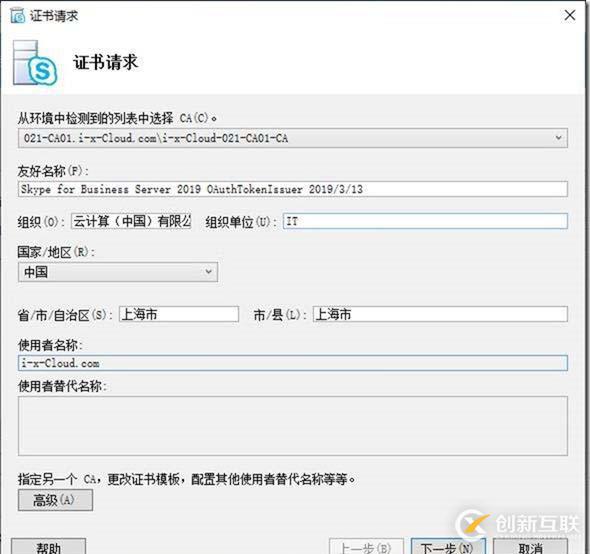Click the 市/县(L) label
590x554 pixels.
tap(280, 315)
